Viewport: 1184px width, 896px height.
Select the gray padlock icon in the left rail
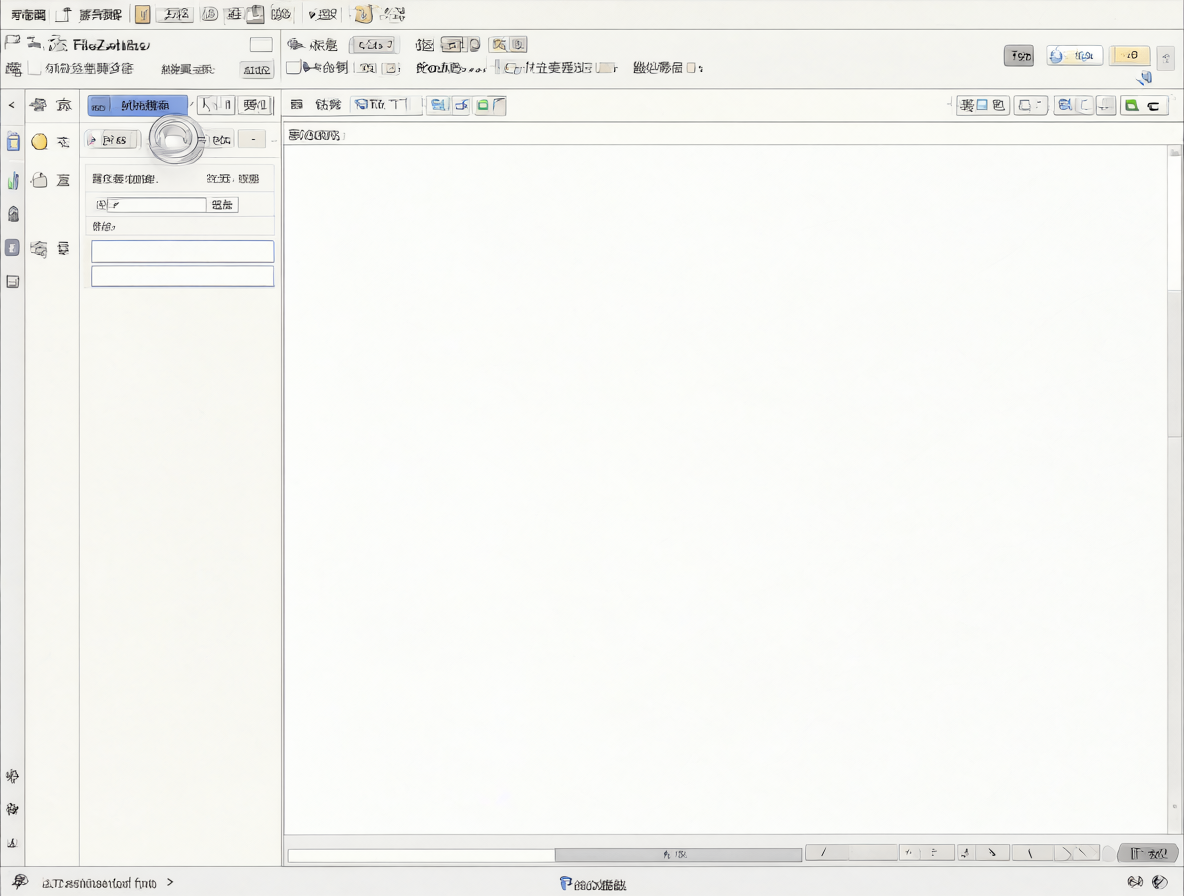[13, 214]
